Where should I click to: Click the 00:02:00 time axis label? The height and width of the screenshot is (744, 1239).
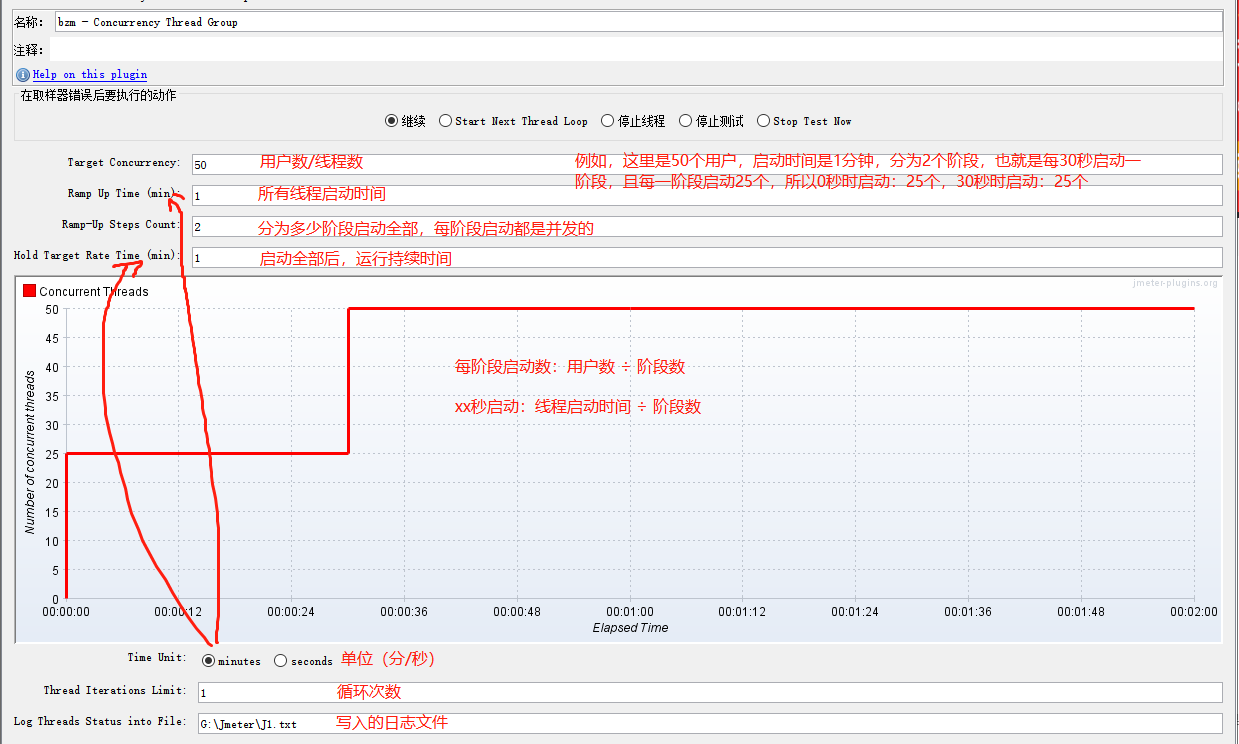pos(1193,611)
